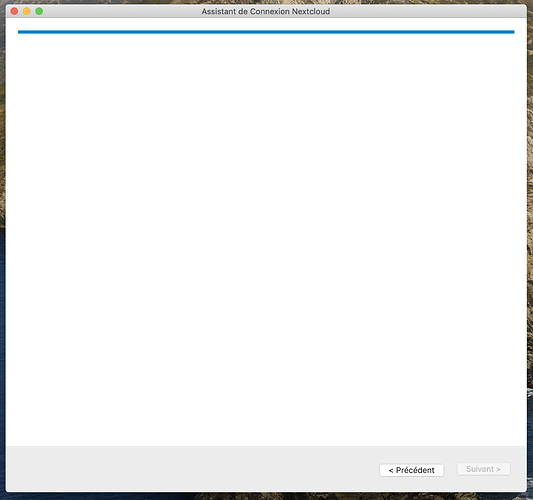The image size is (533, 500).
Task: Click the Assistant de Connexion Nextcloud title
Action: (x=265, y=12)
